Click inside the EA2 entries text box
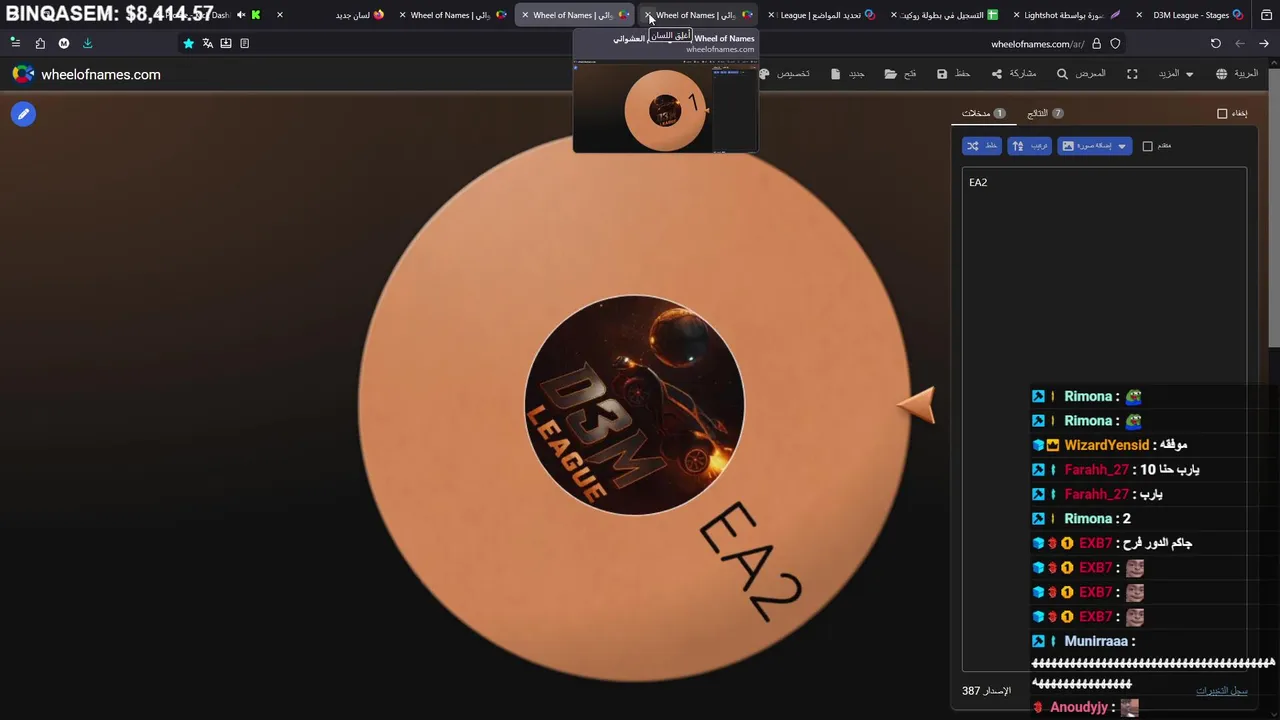The image size is (1280, 720). 1104,420
